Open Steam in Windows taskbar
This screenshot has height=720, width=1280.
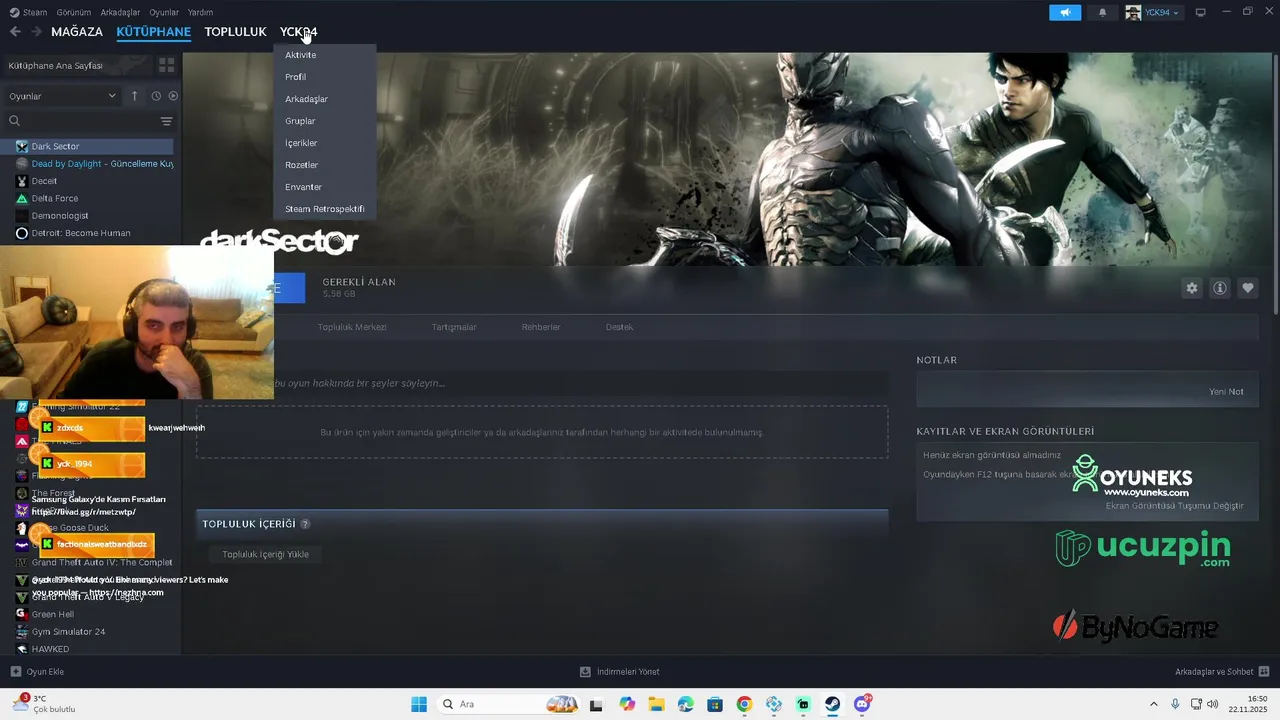(832, 704)
